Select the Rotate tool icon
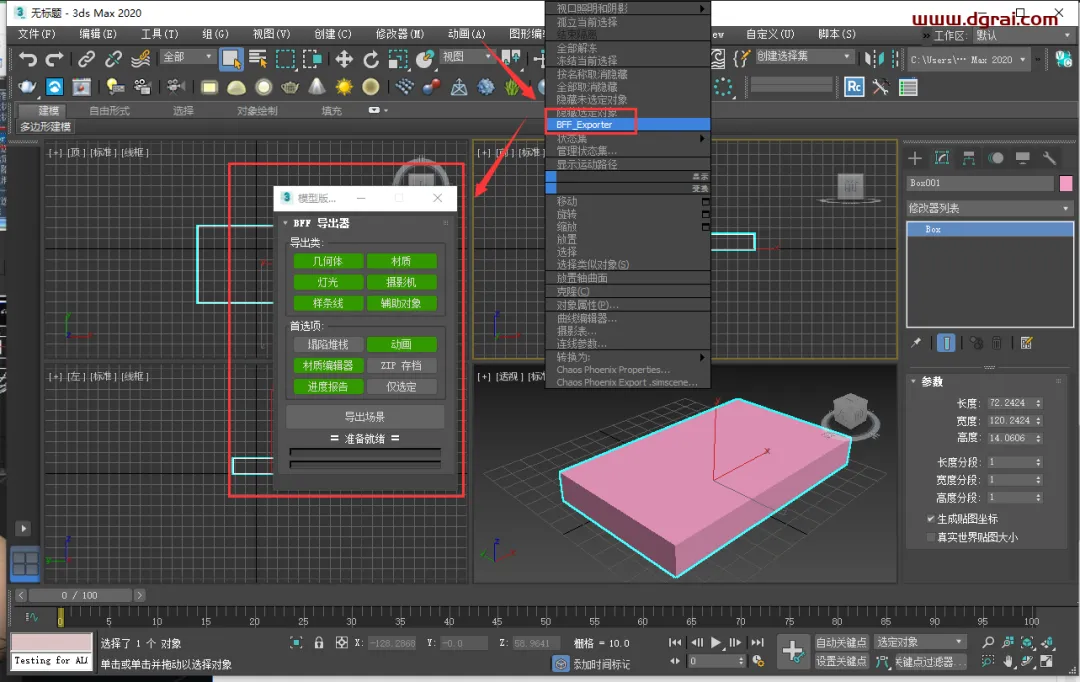The image size is (1080, 682). tap(371, 60)
